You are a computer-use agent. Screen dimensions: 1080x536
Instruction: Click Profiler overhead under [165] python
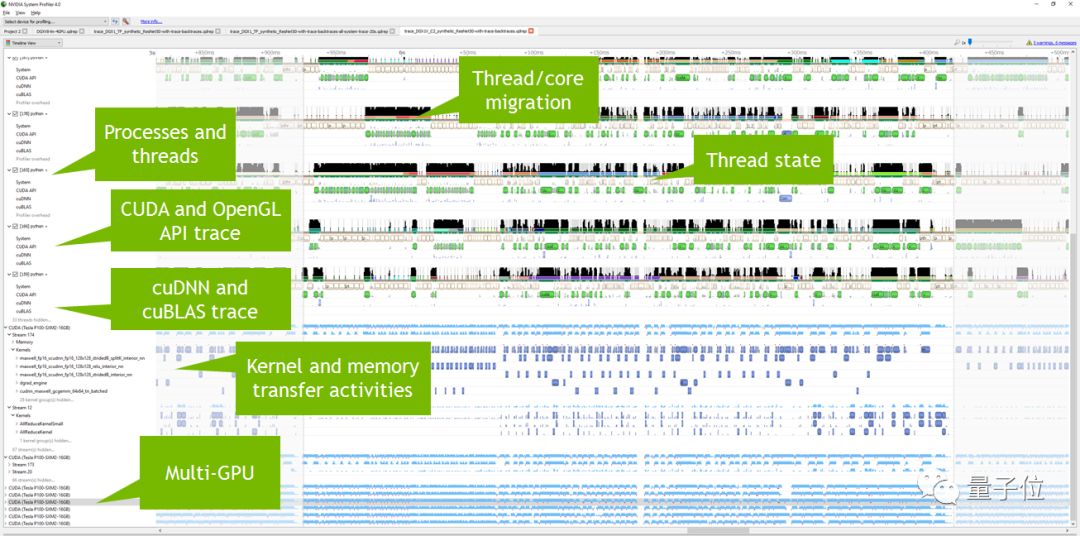pos(32,215)
